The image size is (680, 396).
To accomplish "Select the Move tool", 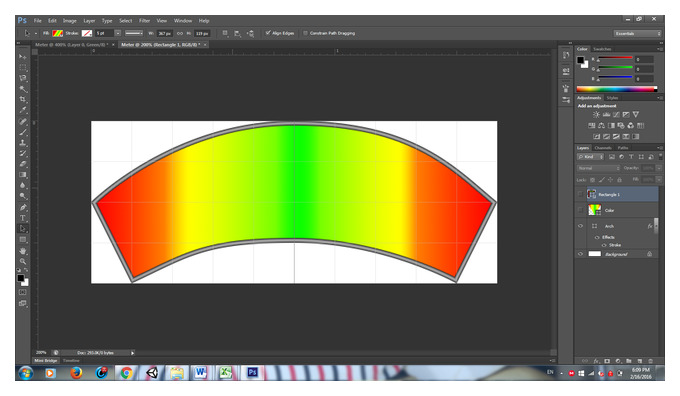I will [x=23, y=57].
